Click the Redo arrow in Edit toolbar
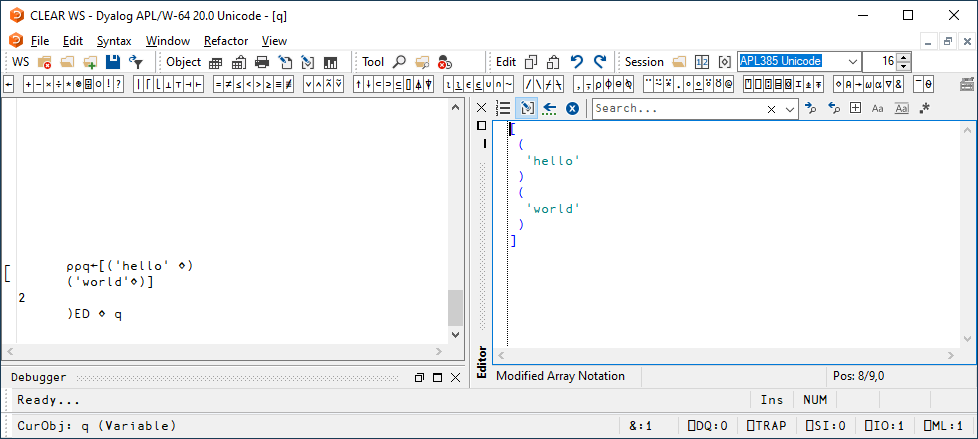This screenshot has height=439, width=978. pyautogui.click(x=600, y=62)
